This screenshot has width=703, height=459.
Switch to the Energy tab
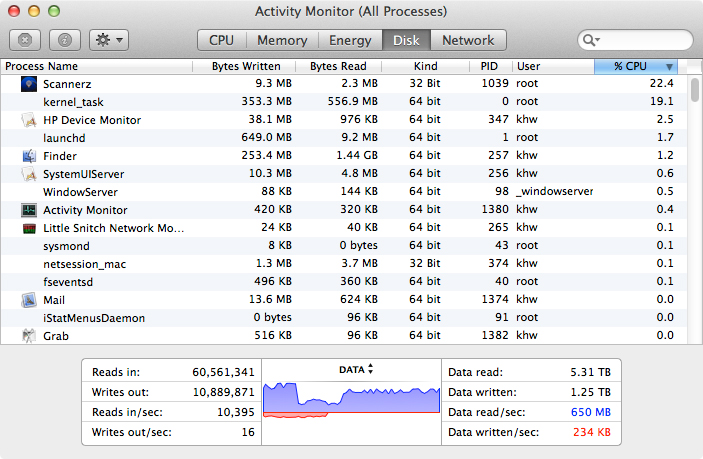(350, 40)
